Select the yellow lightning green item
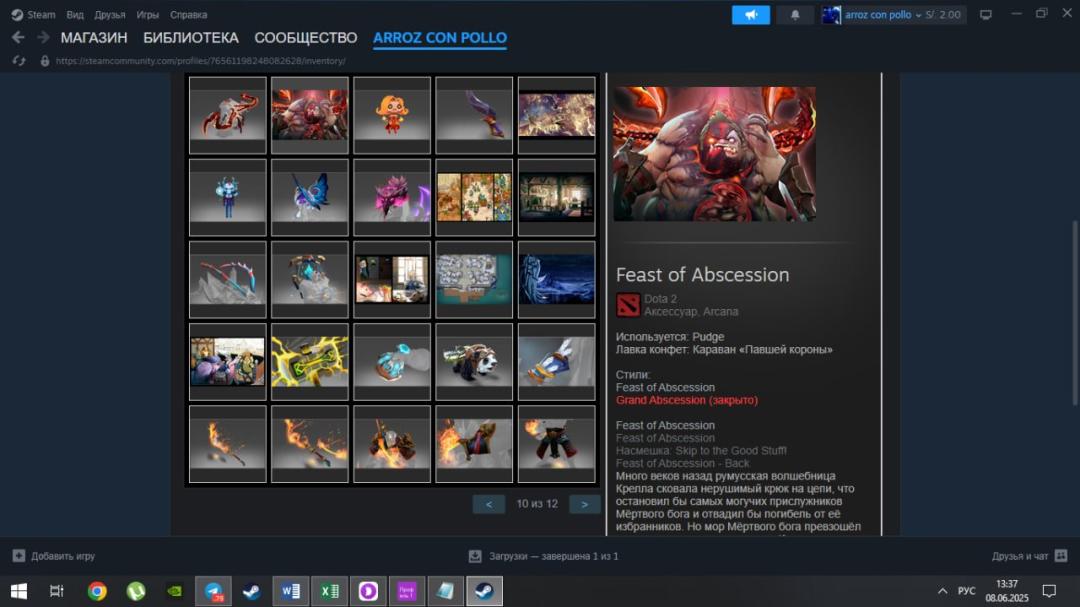The height and width of the screenshot is (607, 1080). (310, 362)
